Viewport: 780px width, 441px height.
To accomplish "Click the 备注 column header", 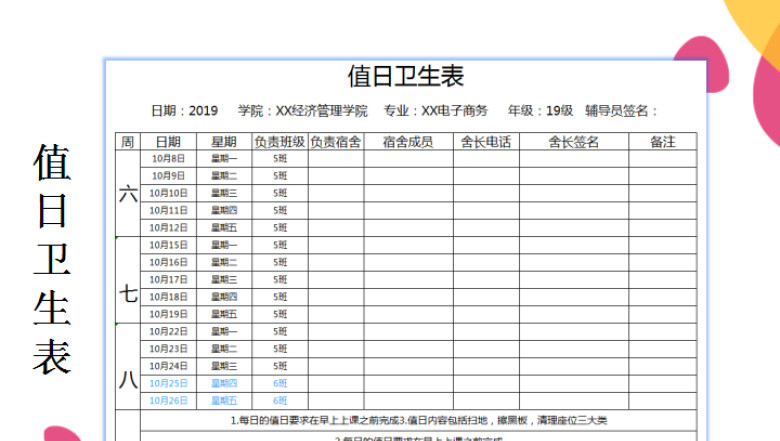I will pos(663,142).
